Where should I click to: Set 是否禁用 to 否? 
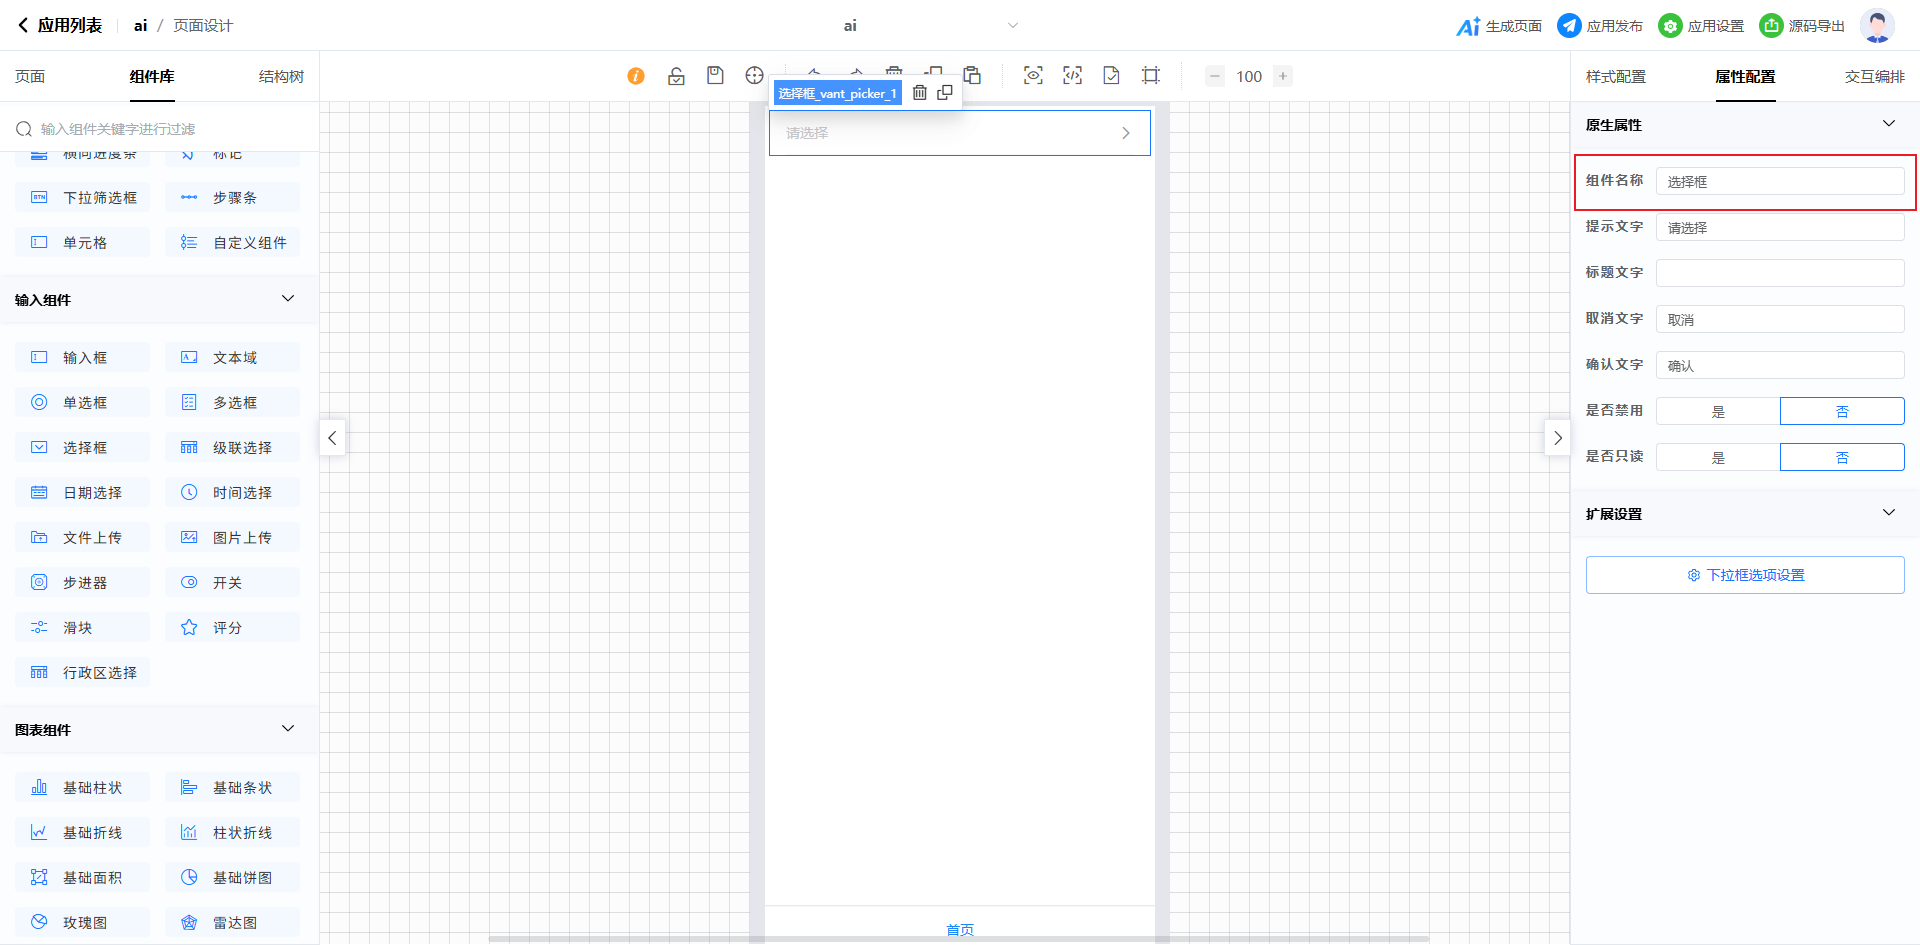(x=1842, y=412)
